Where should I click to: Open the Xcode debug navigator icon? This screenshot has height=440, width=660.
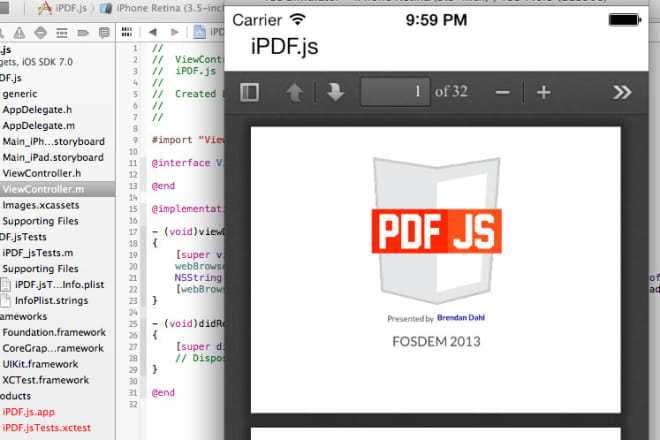62,32
